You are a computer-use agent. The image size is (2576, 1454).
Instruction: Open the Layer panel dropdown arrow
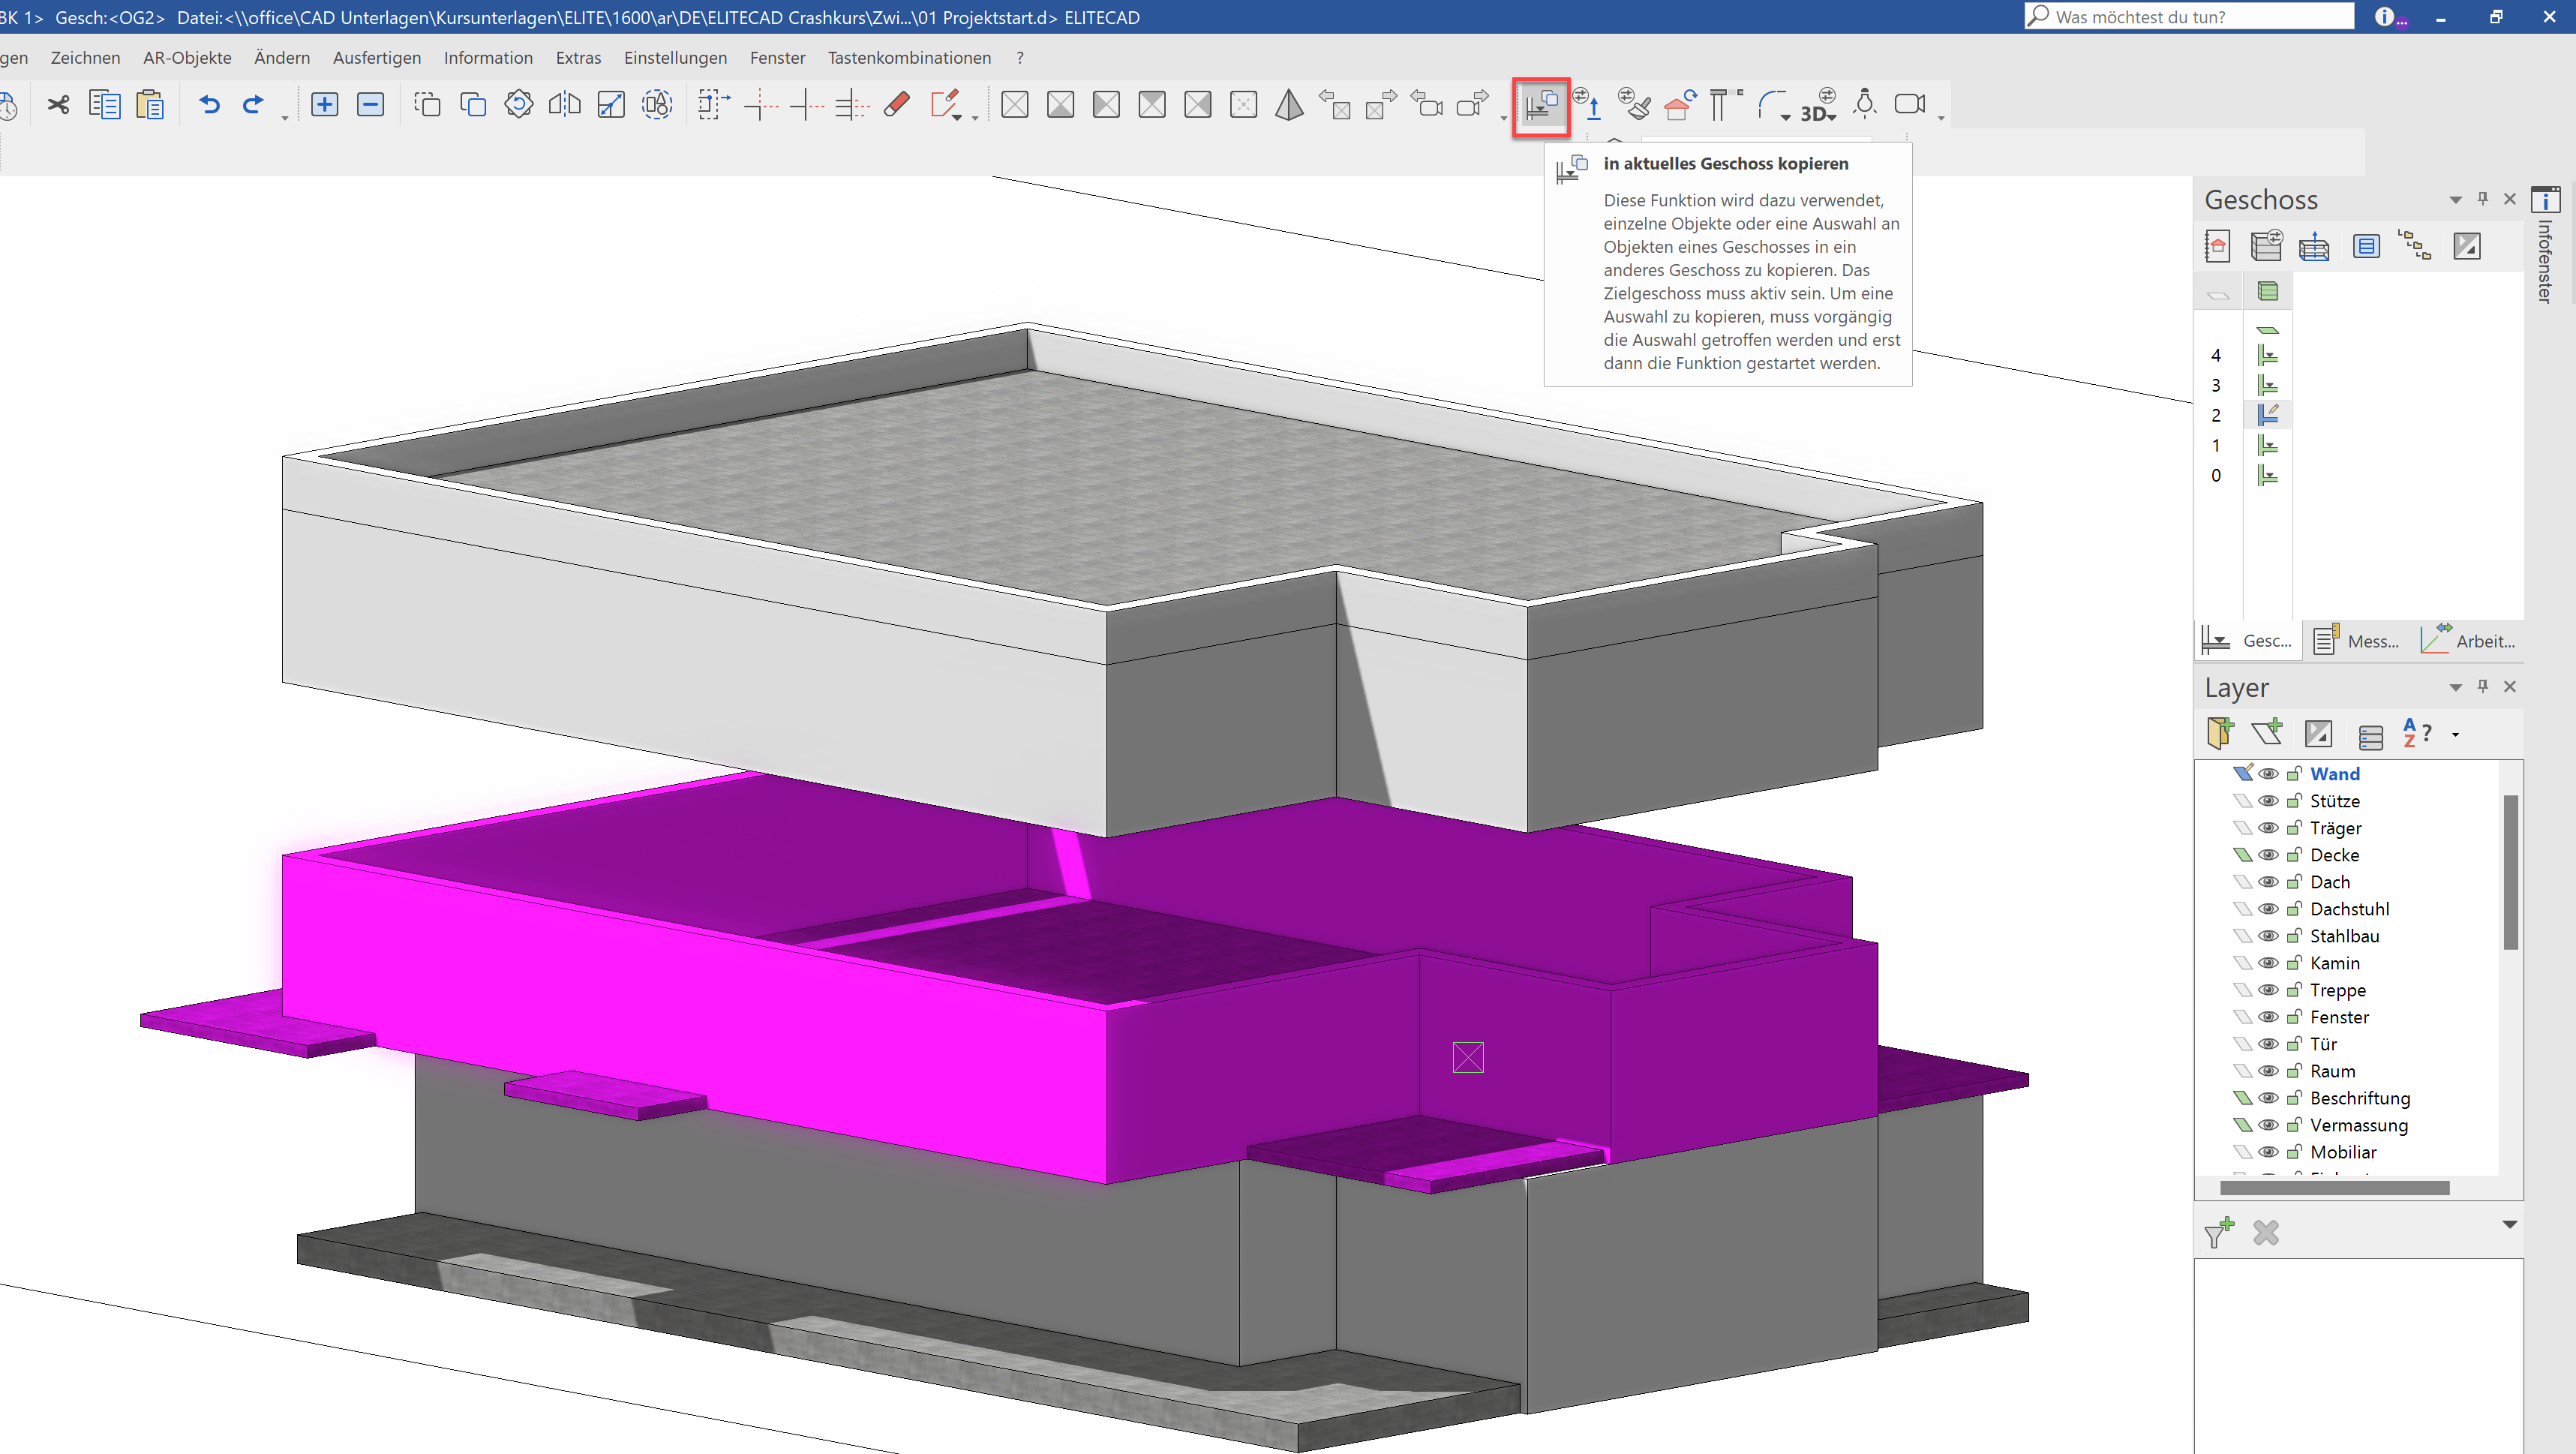pos(2455,687)
